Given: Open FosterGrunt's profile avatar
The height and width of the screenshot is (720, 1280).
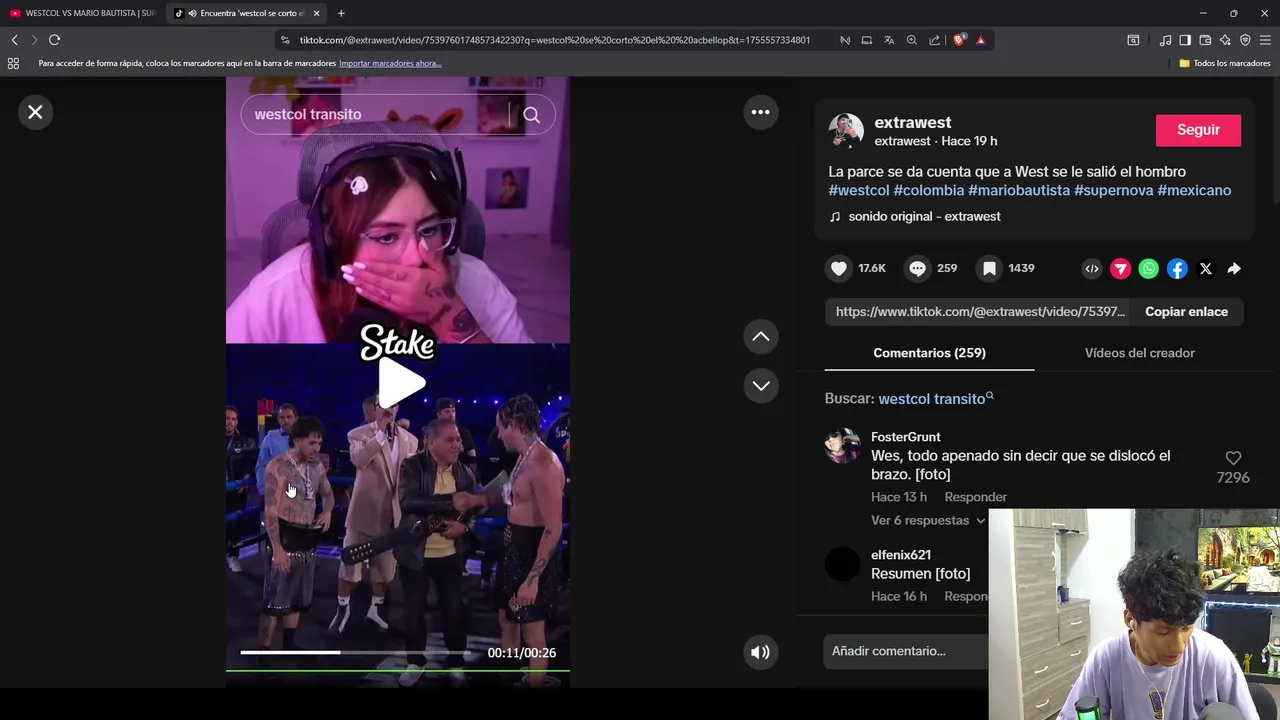Looking at the screenshot, I should pyautogui.click(x=842, y=446).
